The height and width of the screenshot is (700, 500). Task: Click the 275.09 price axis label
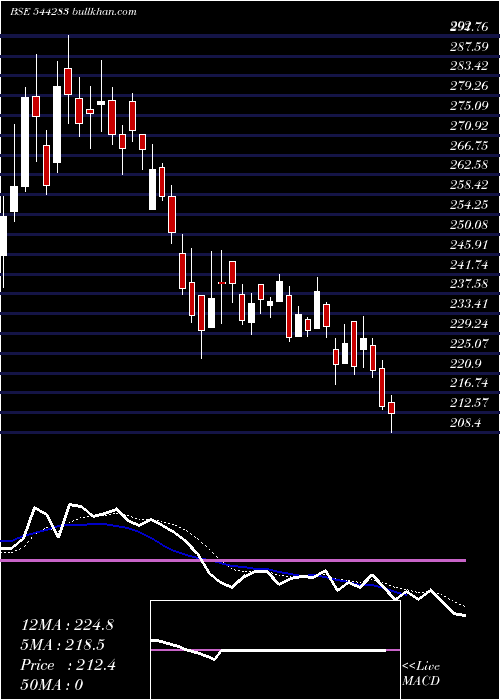469,106
